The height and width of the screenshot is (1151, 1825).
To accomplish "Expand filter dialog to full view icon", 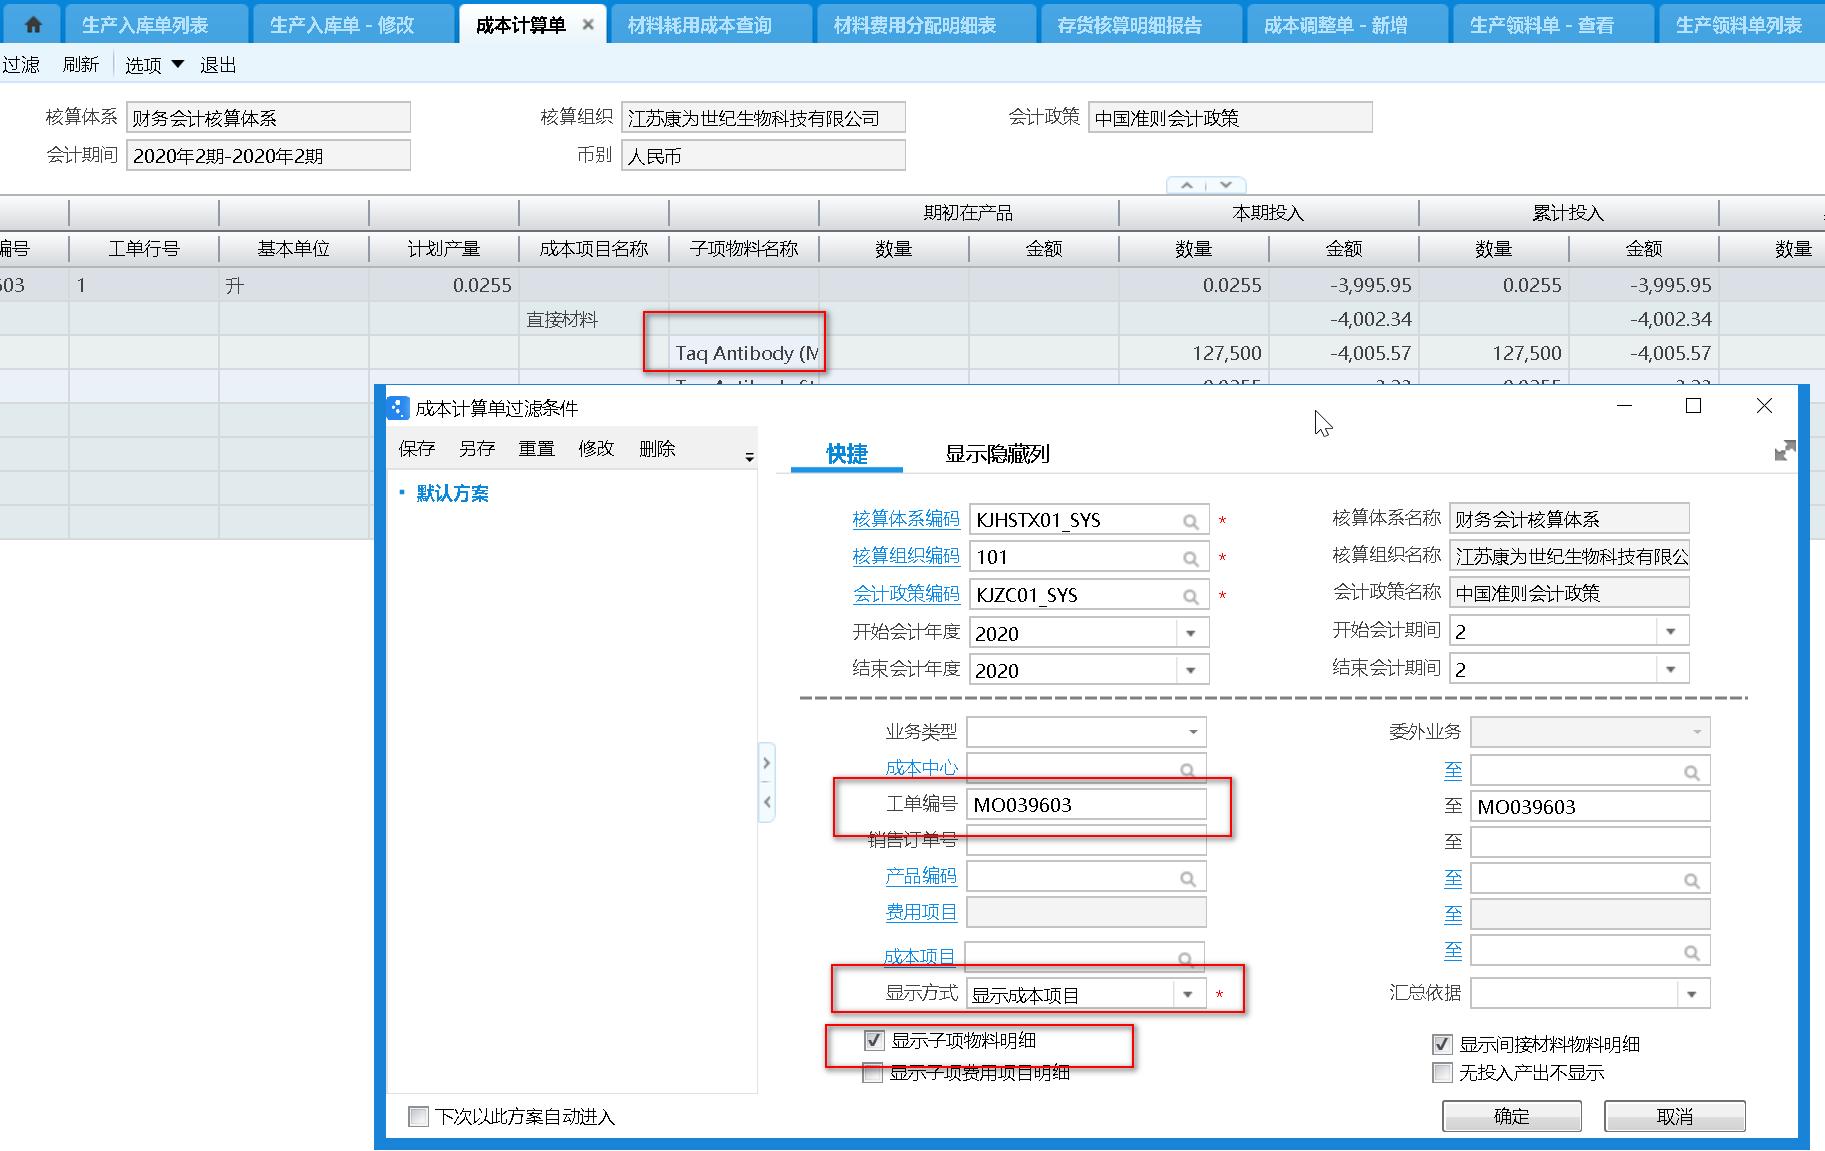I will pyautogui.click(x=1785, y=451).
